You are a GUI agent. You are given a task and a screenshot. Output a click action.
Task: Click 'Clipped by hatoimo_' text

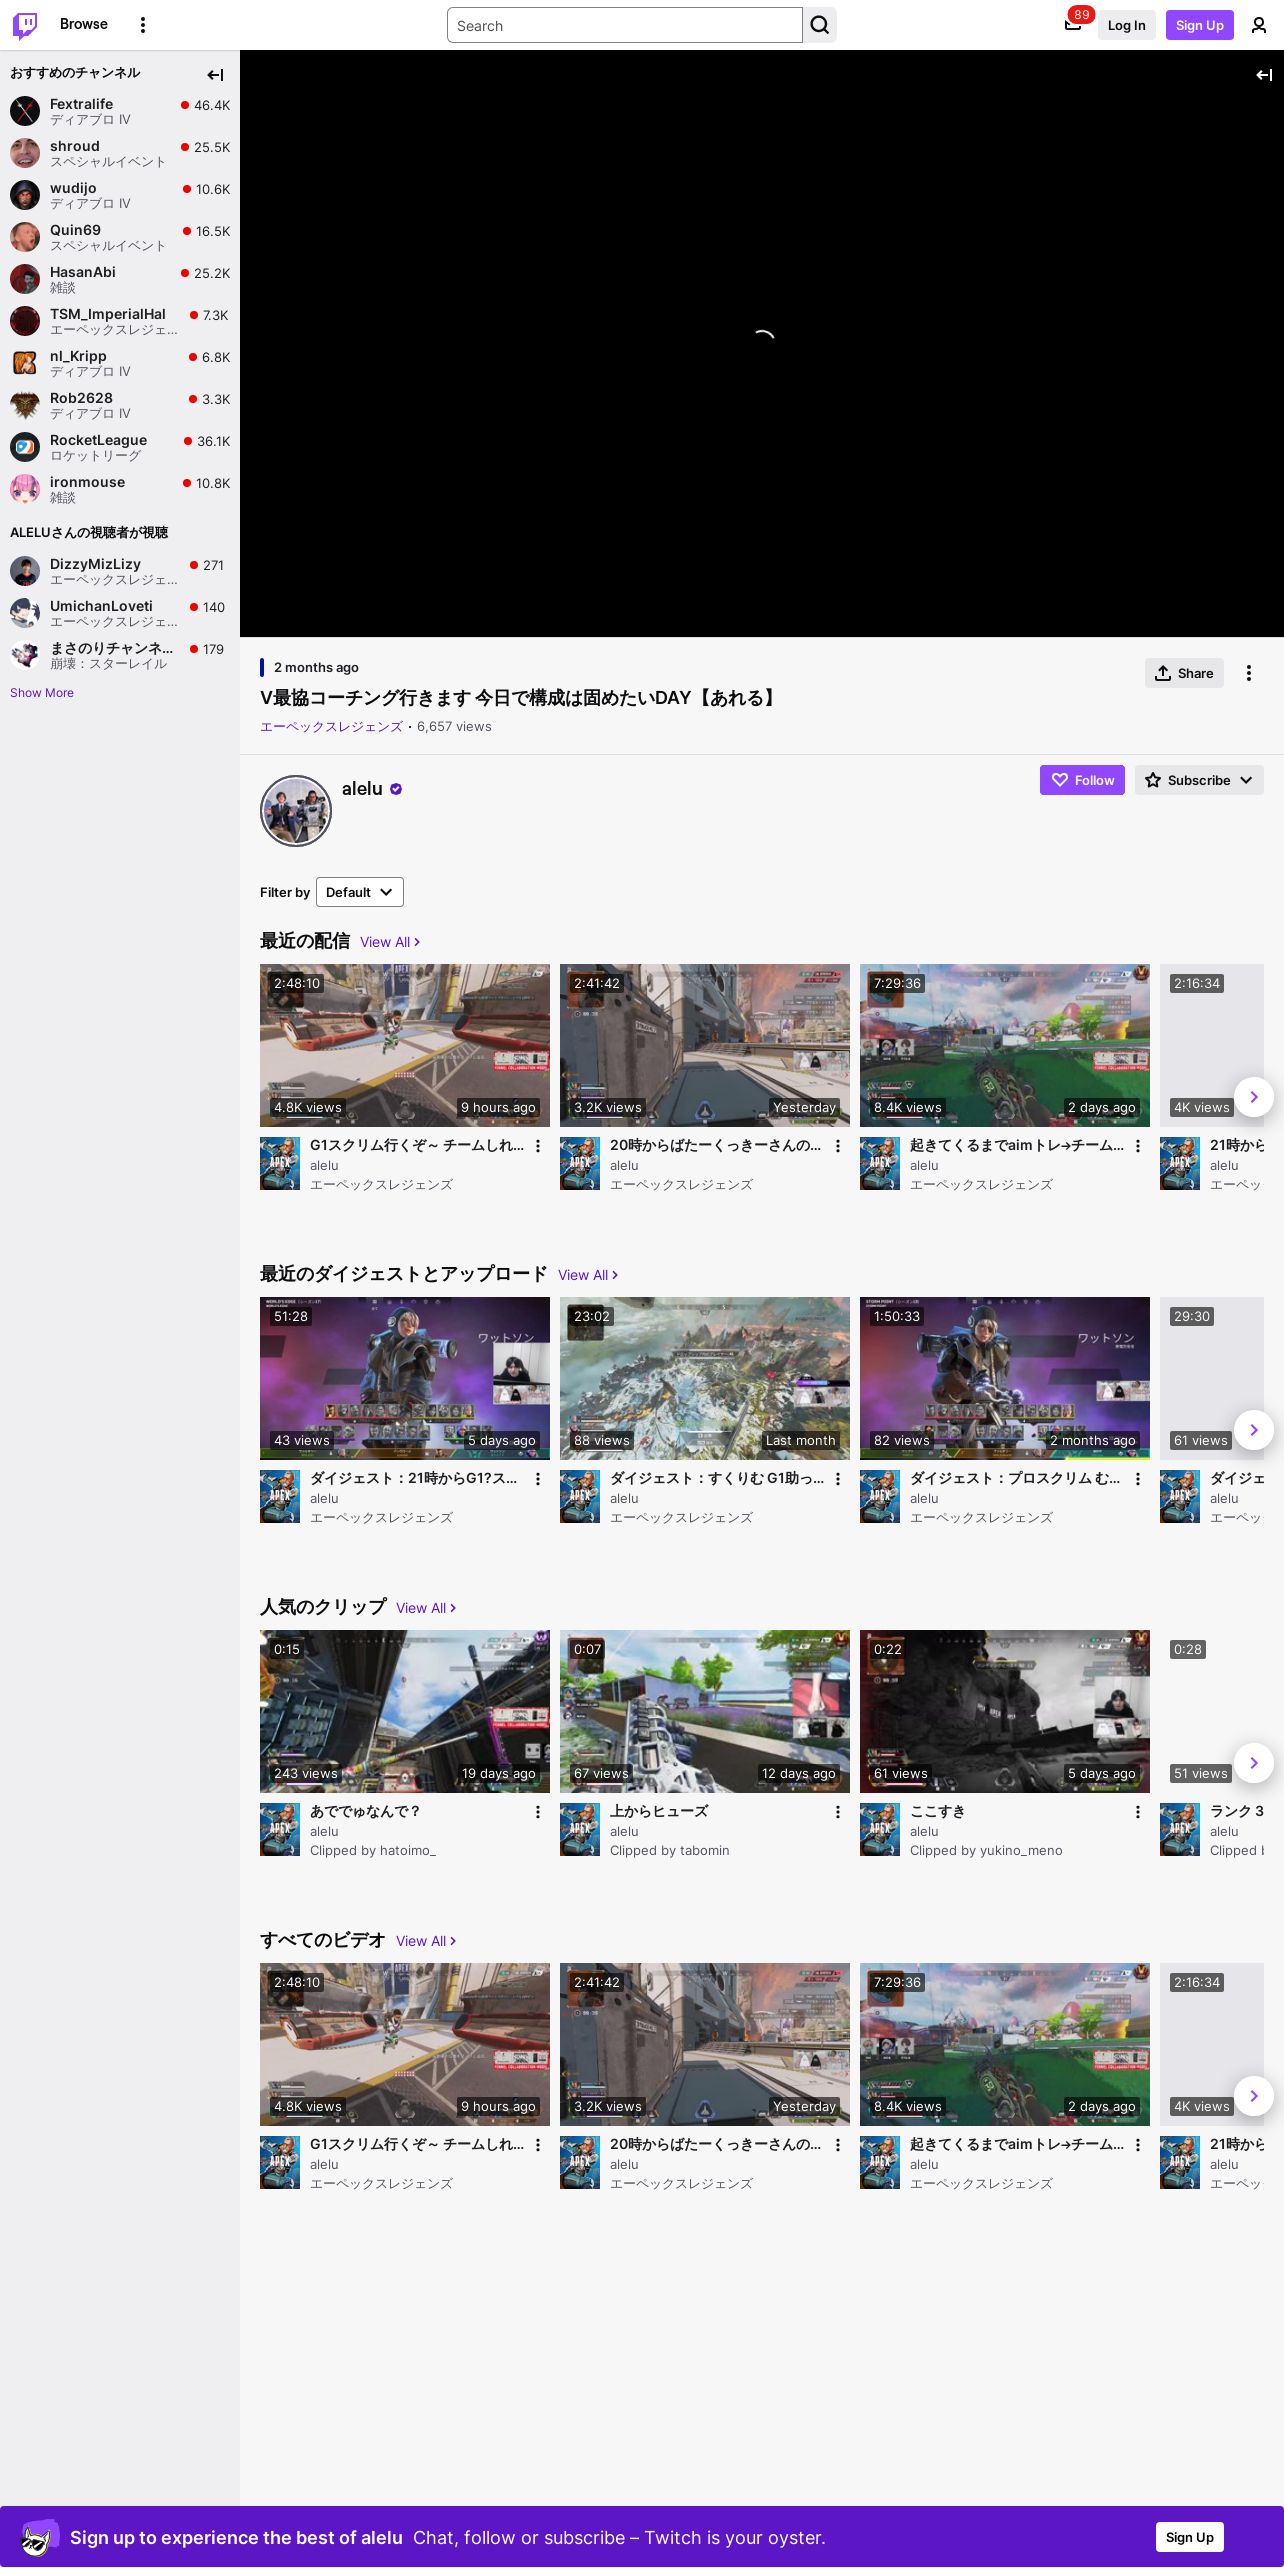(x=373, y=1851)
